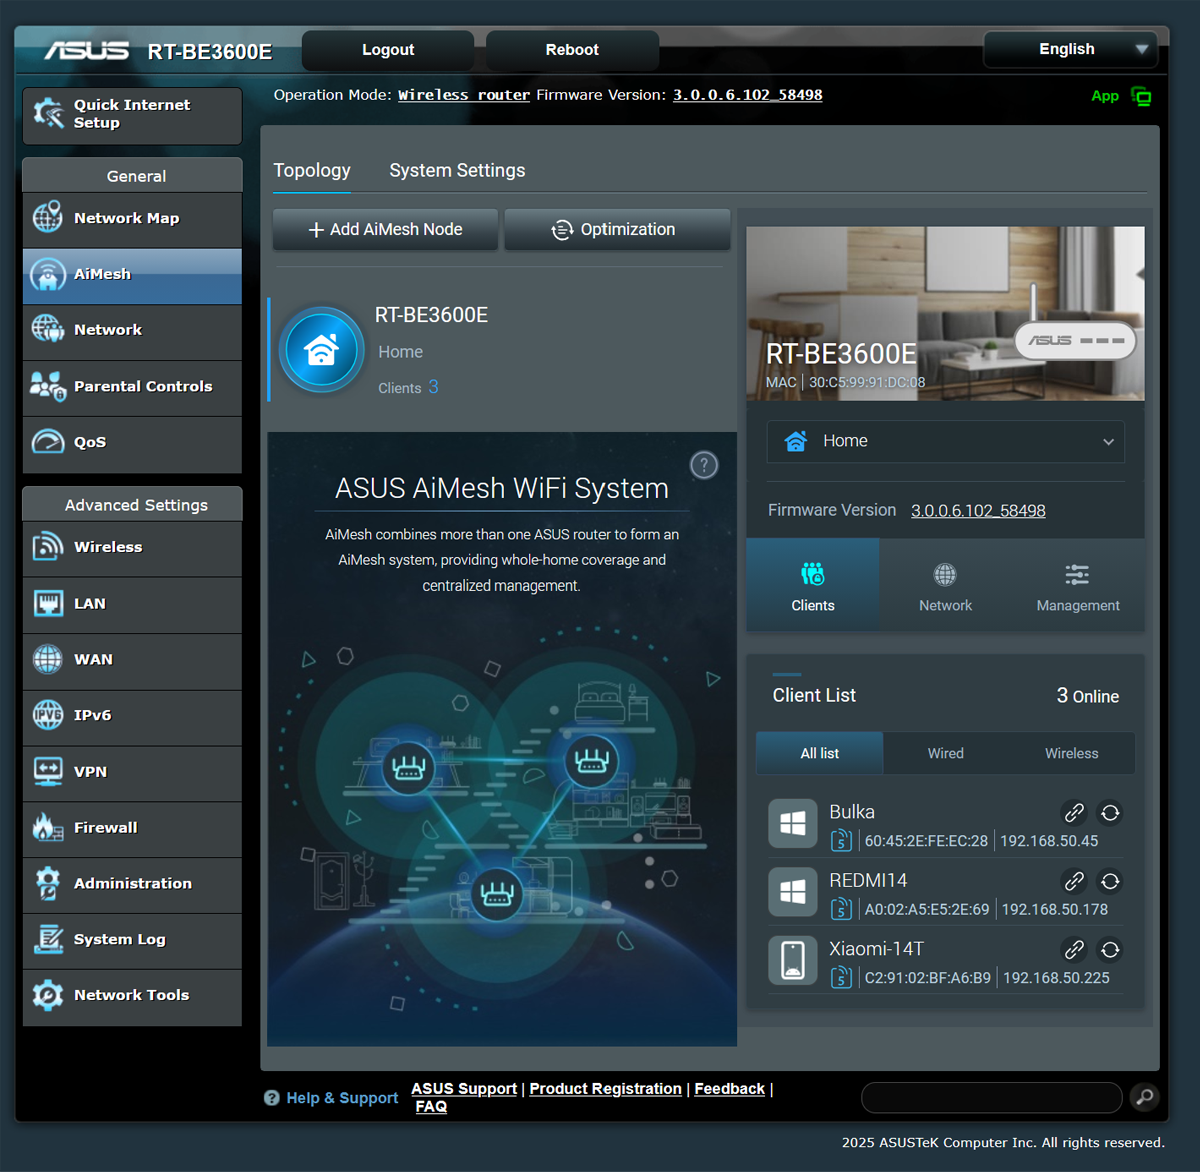Click link icon for Xiaomi-14T client

(1074, 950)
